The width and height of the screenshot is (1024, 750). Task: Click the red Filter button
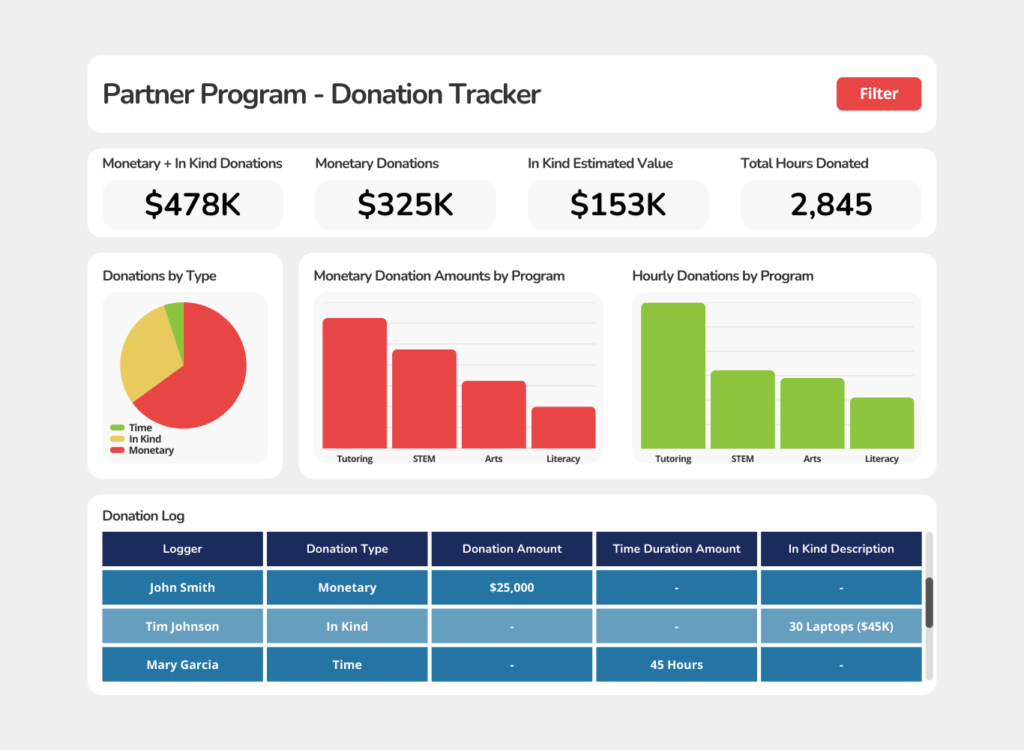(878, 93)
